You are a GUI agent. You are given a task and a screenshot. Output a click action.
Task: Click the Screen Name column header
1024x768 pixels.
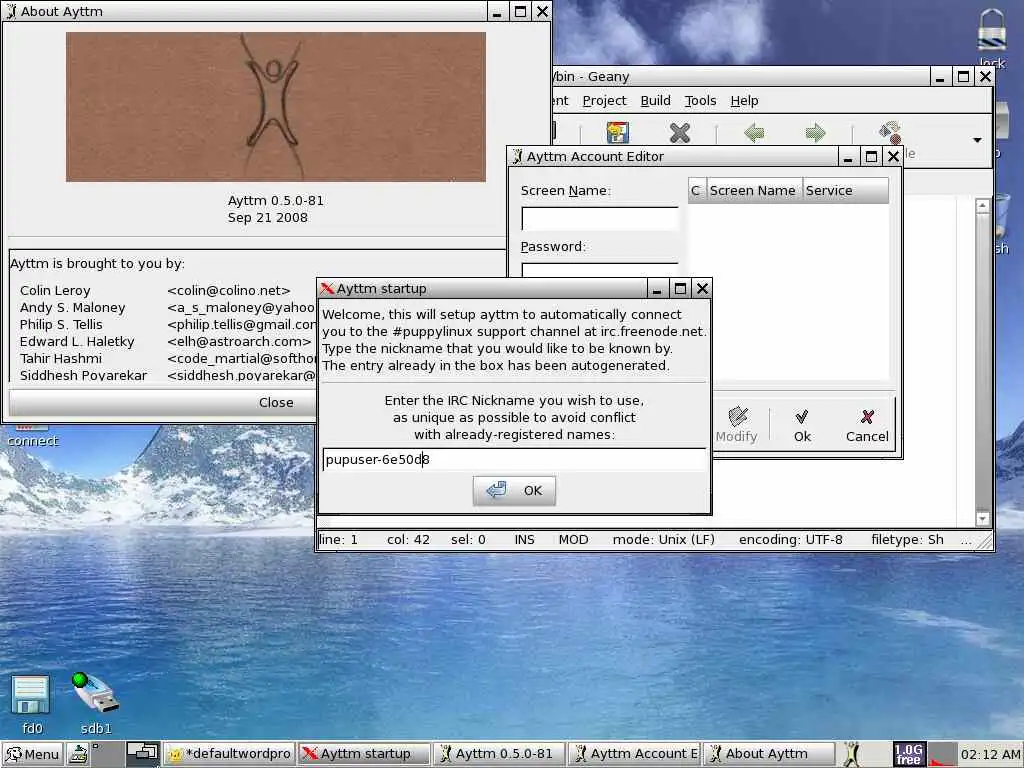(752, 191)
